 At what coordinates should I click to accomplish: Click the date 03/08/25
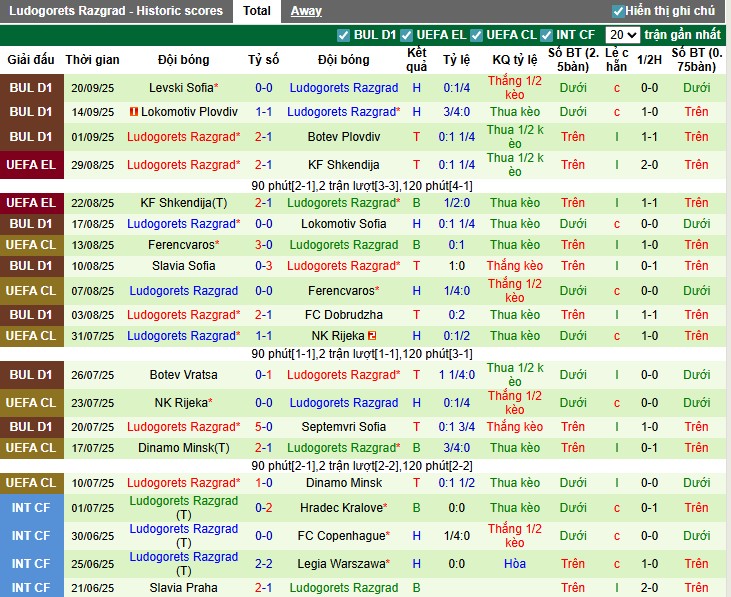tap(92, 315)
